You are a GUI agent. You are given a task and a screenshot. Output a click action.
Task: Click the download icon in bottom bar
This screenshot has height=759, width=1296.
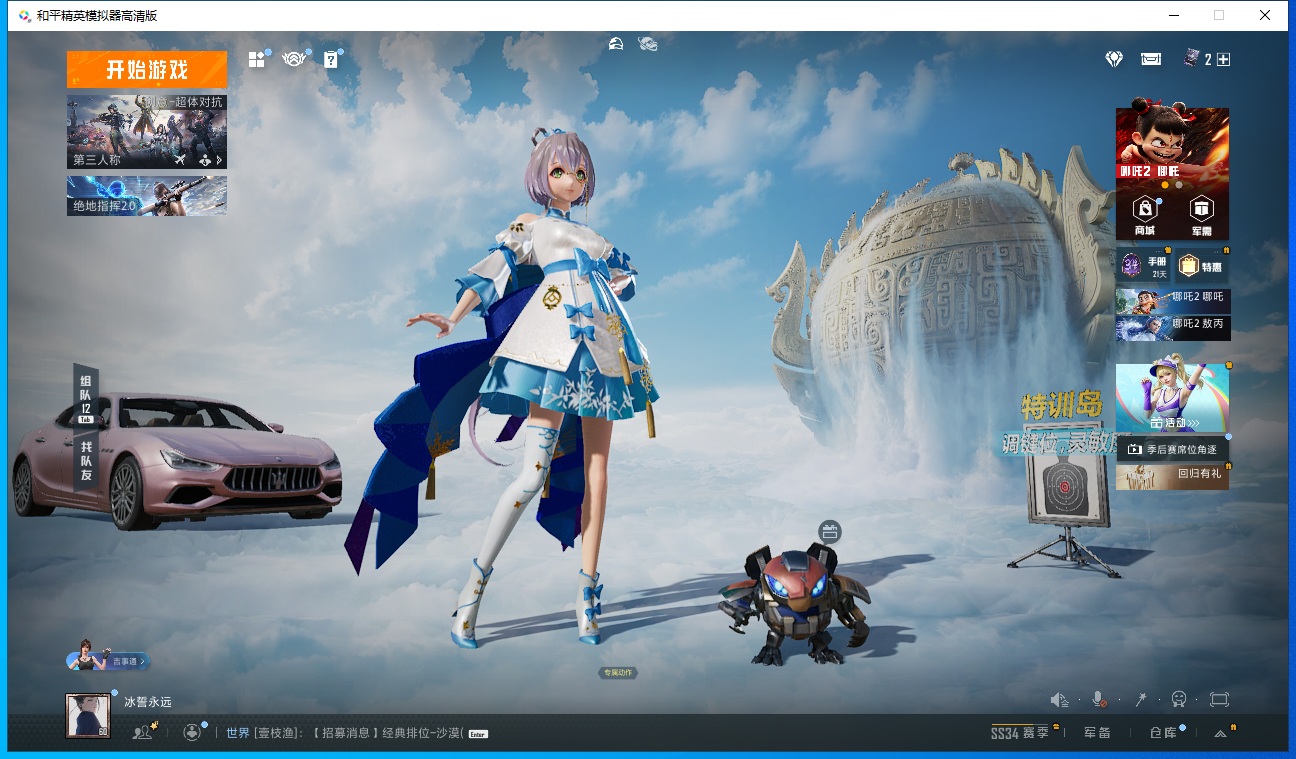click(x=193, y=732)
